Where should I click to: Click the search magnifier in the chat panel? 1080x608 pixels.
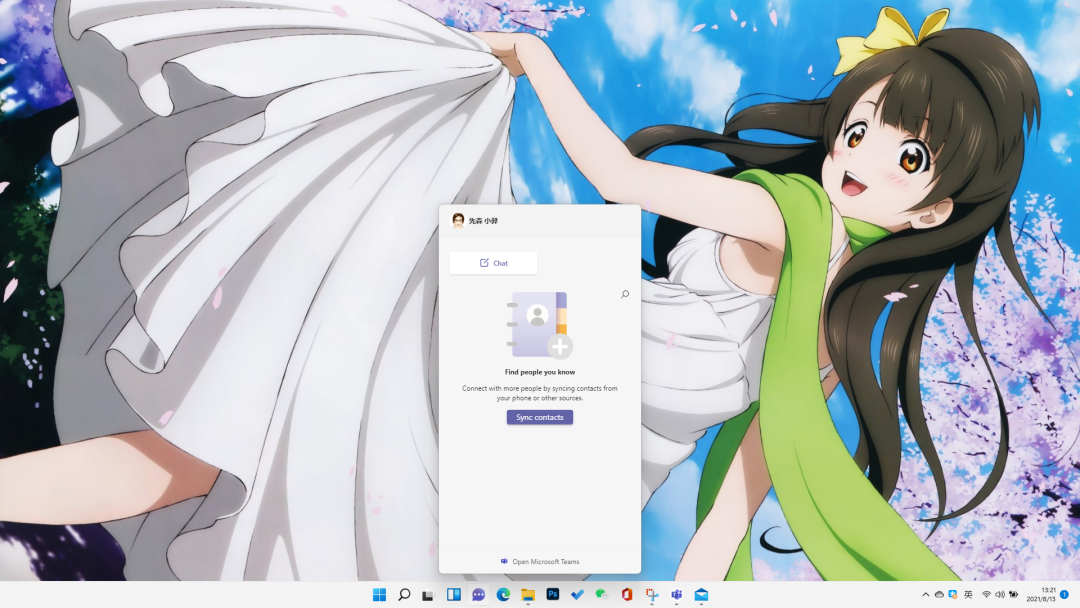625,295
